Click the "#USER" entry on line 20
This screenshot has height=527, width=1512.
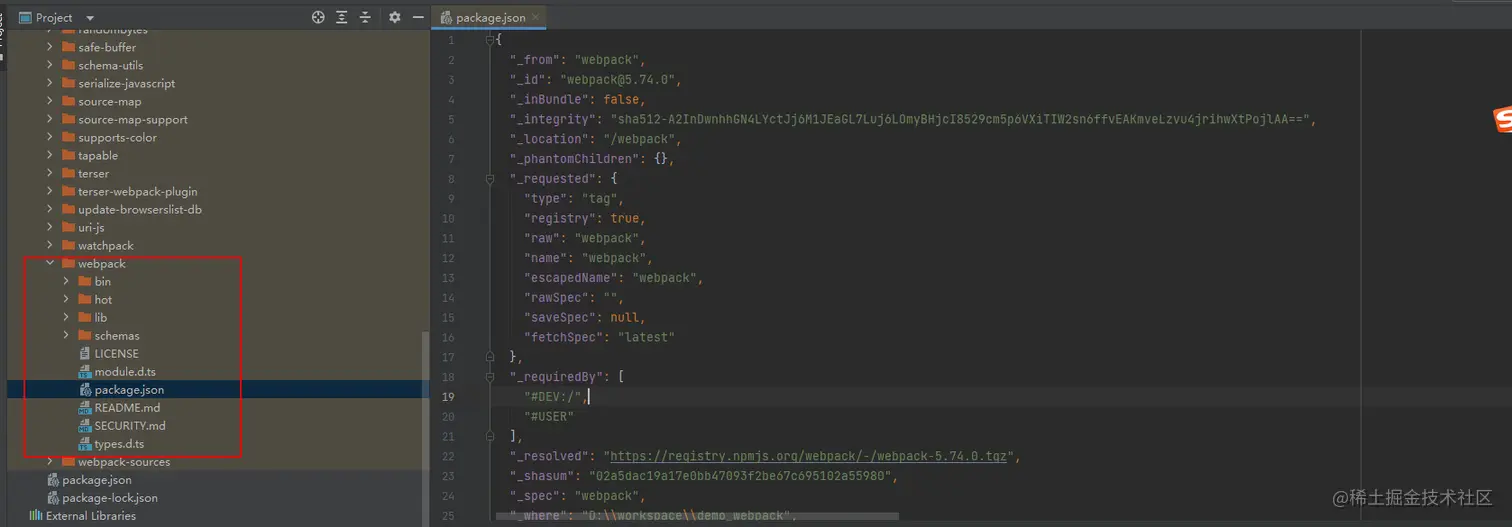pos(549,416)
